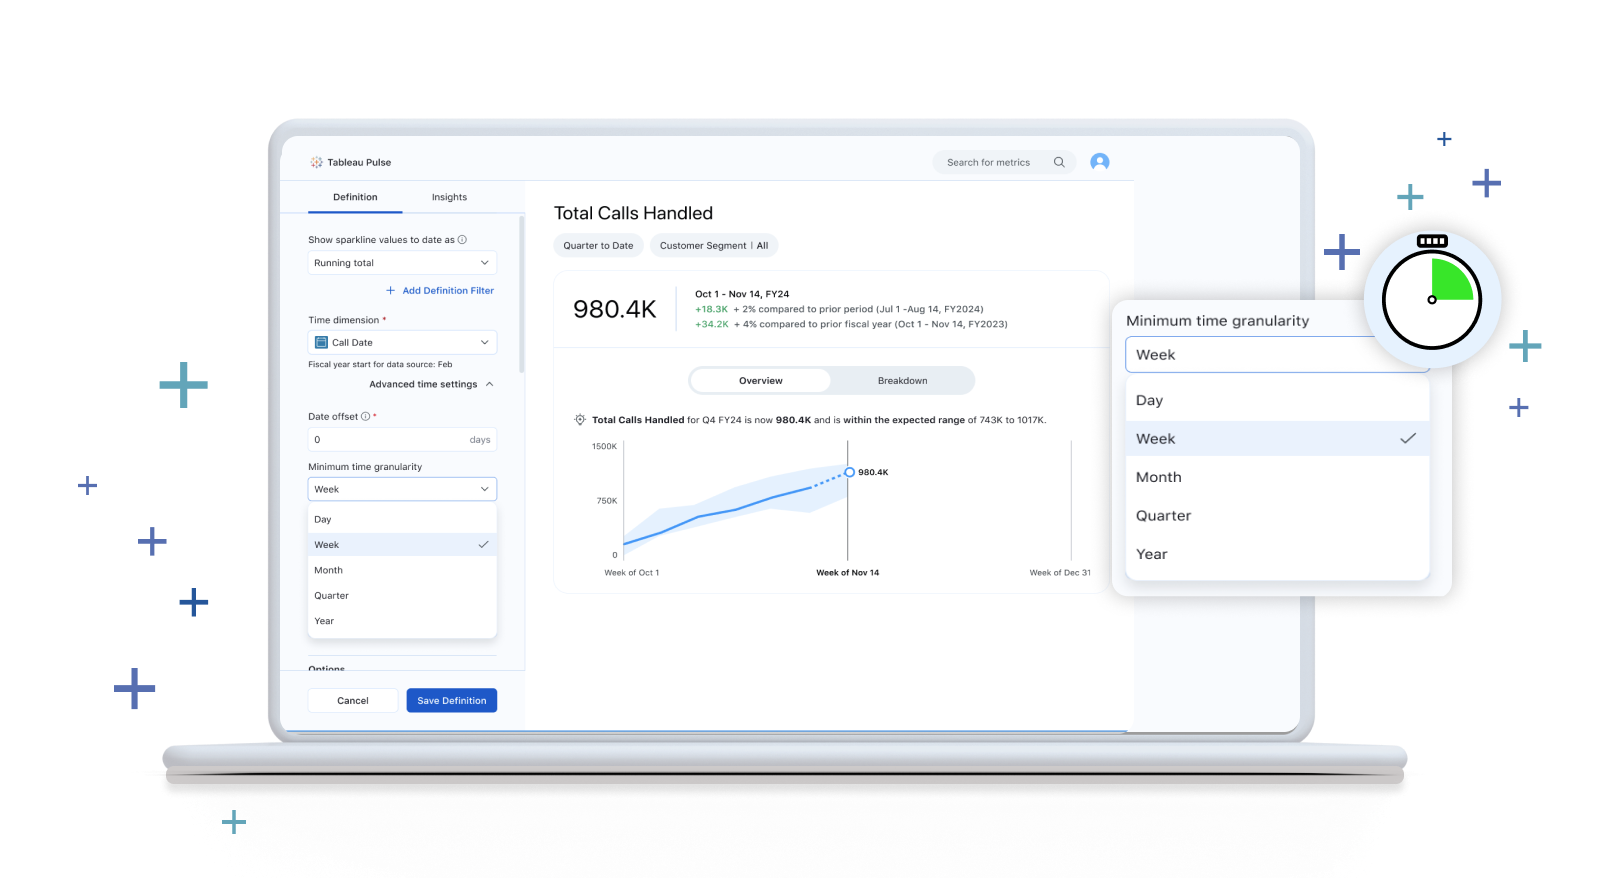The image size is (1600, 894).
Task: Click info icon beside sparkline values label
Action: coord(462,239)
